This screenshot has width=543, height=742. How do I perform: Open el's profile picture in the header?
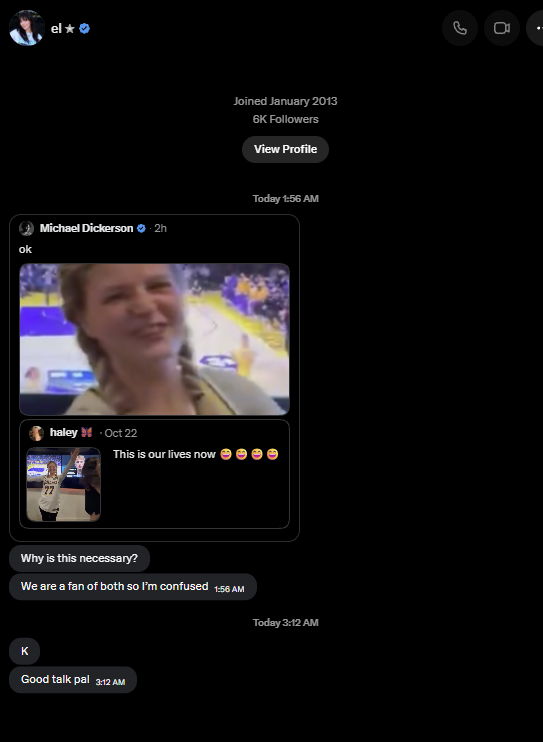click(27, 28)
